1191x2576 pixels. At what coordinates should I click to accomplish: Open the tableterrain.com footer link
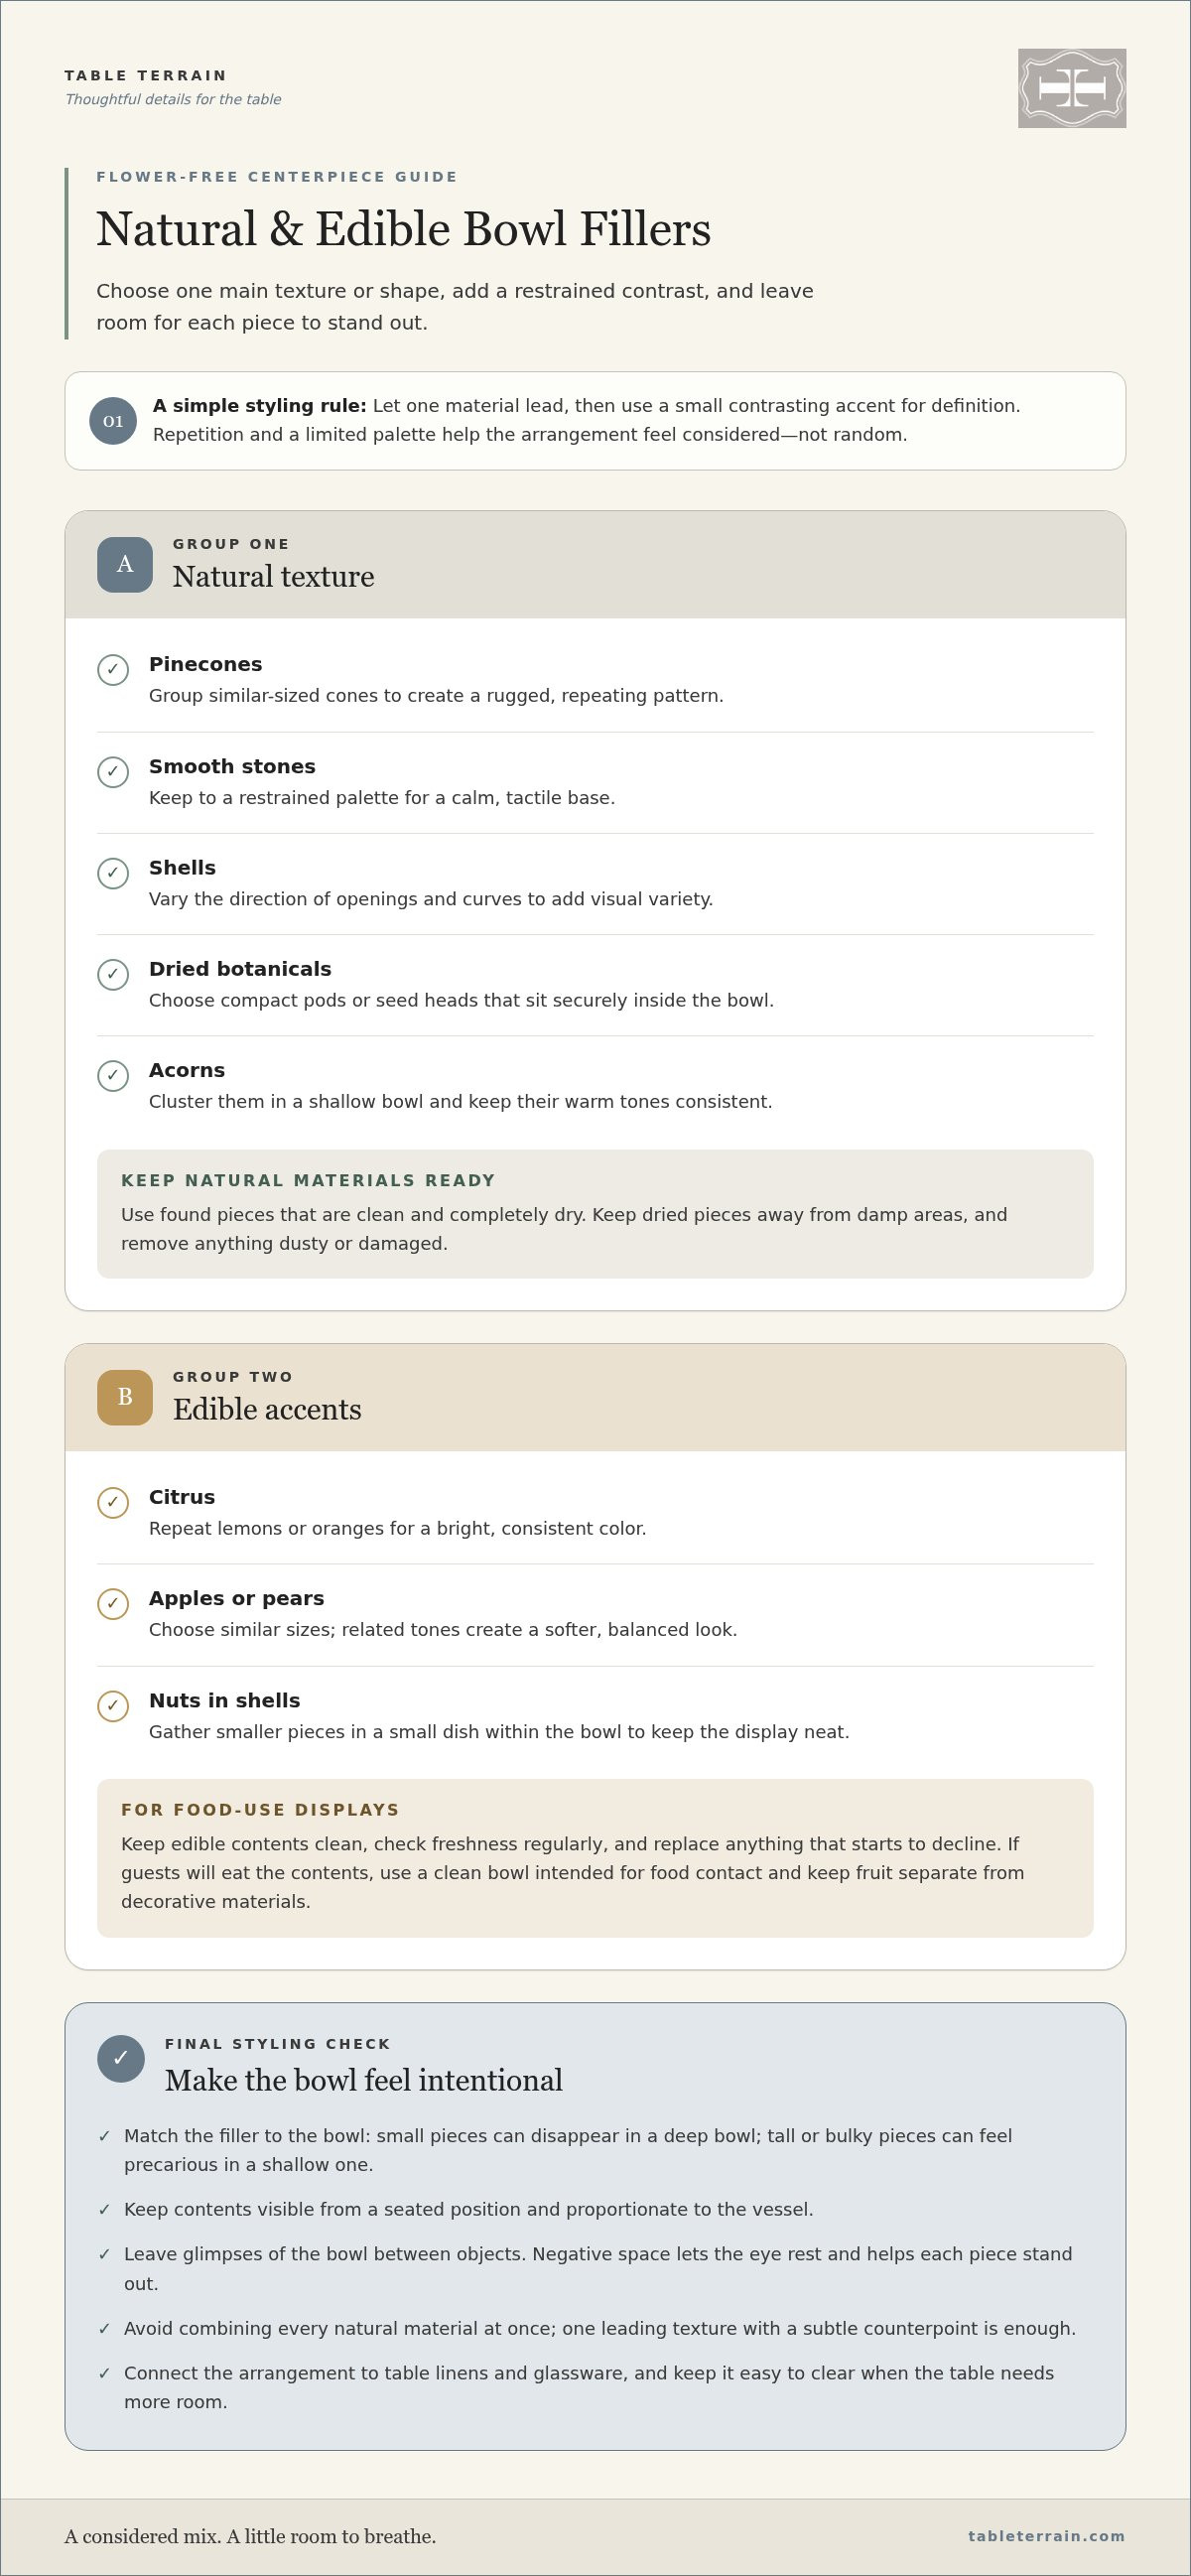click(x=1046, y=2535)
